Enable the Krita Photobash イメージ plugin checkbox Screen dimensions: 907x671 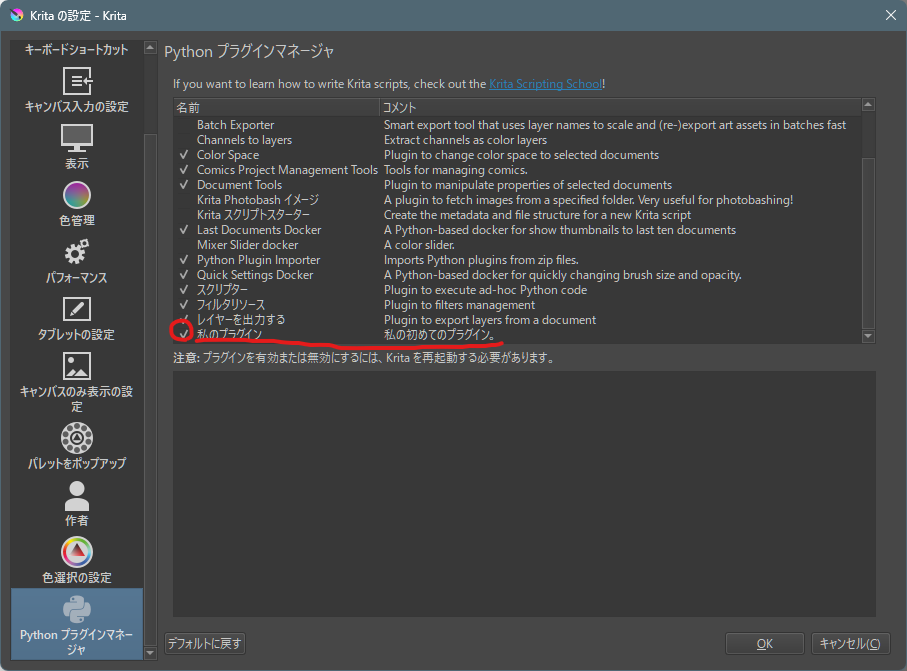184,200
